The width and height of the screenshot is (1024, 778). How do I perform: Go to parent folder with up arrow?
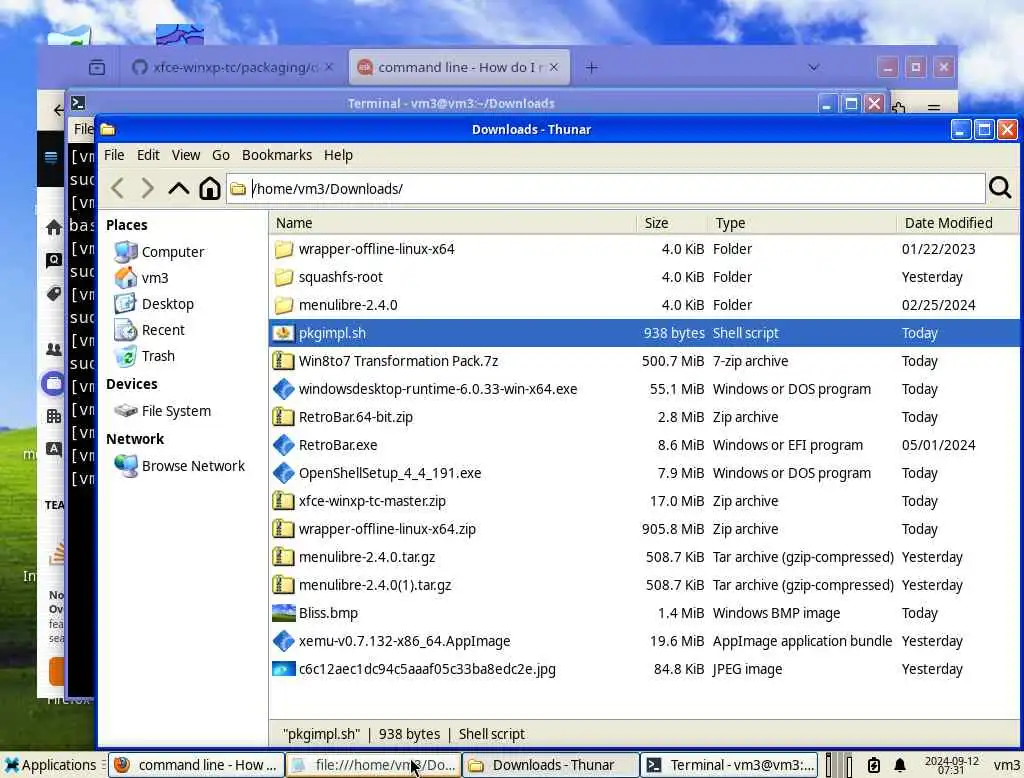[x=178, y=189]
